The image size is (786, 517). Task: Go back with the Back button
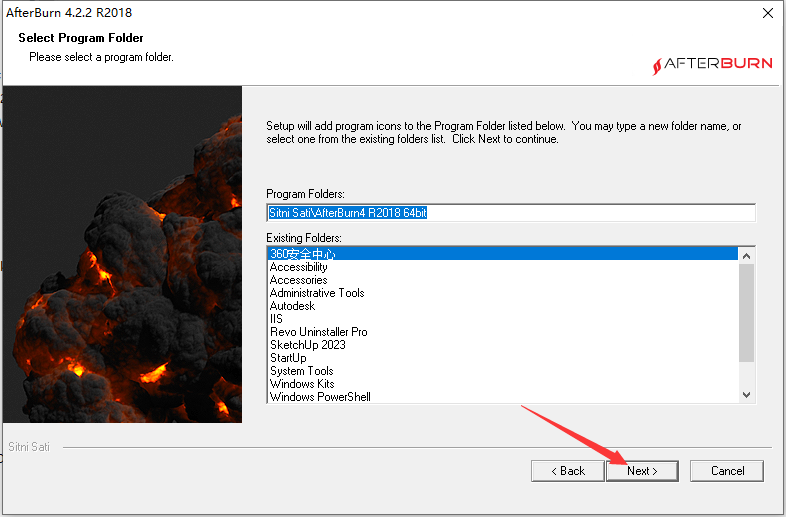(x=568, y=471)
